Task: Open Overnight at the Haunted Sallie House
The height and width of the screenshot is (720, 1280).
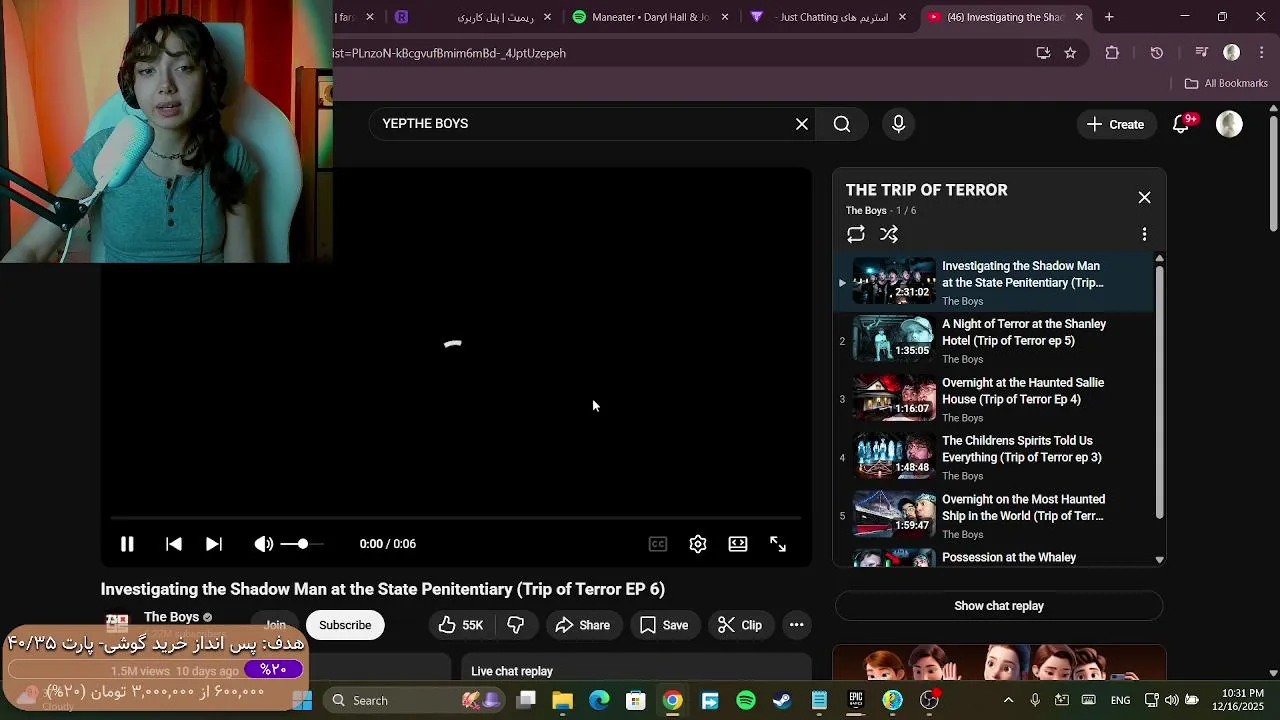Action: click(993, 399)
